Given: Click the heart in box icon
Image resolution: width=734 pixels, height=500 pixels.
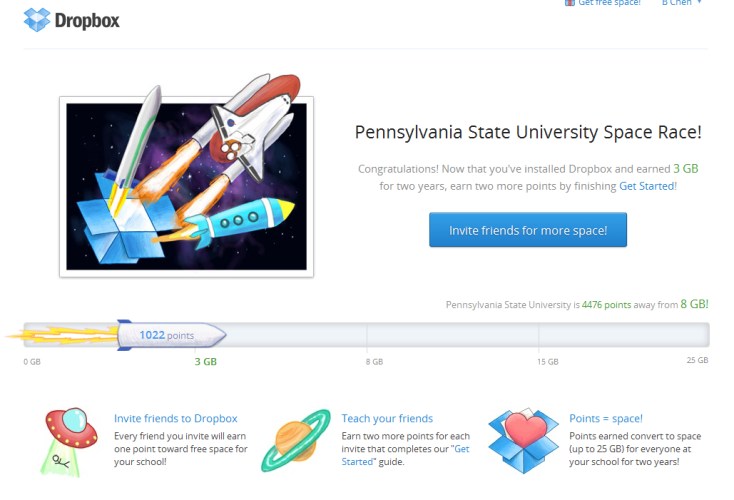Looking at the screenshot, I should 523,441.
